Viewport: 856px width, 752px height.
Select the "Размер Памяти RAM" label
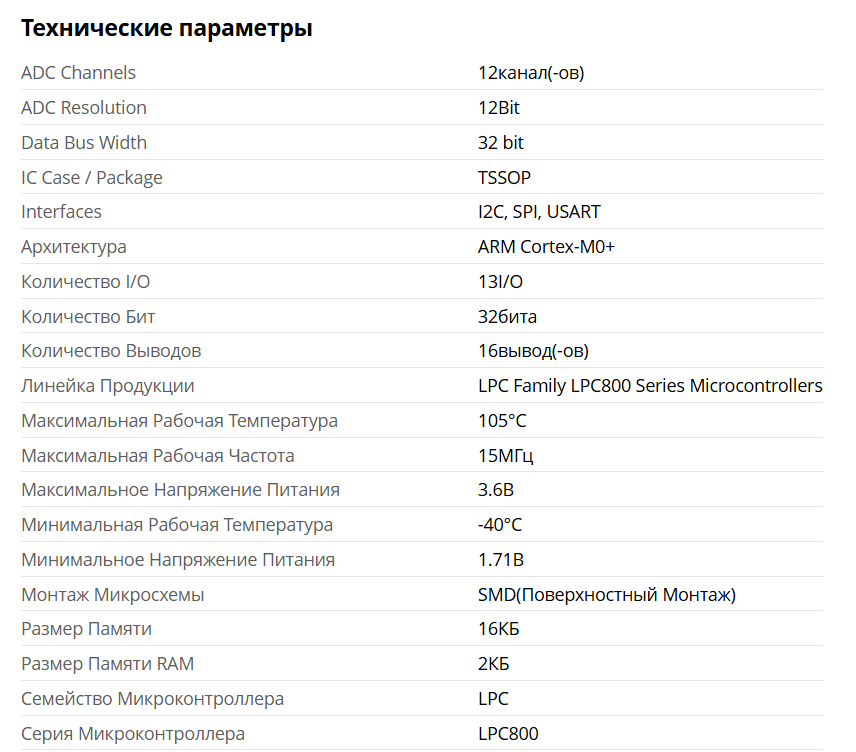(107, 664)
